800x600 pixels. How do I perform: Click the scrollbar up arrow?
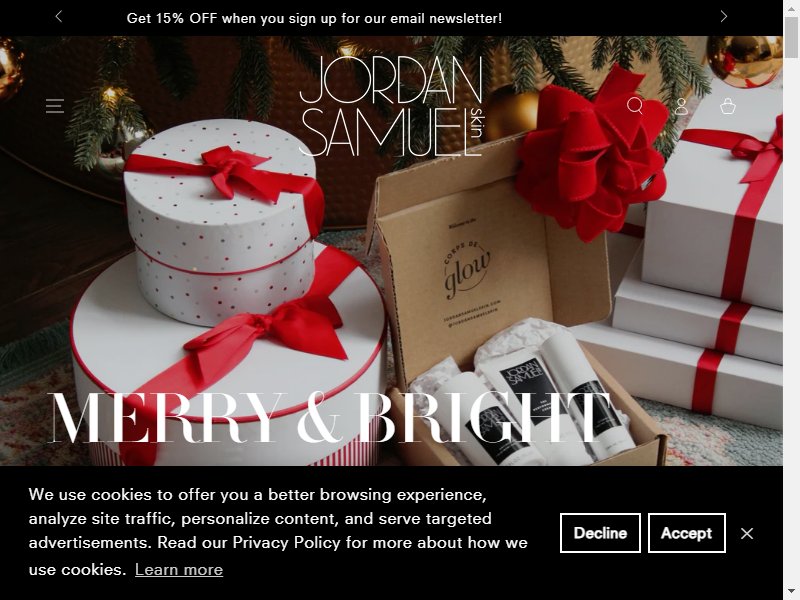point(791,8)
